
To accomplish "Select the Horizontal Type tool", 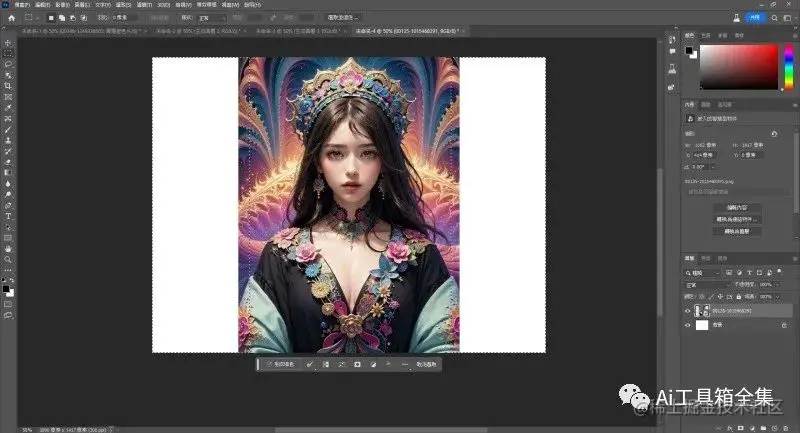I will click(8, 216).
